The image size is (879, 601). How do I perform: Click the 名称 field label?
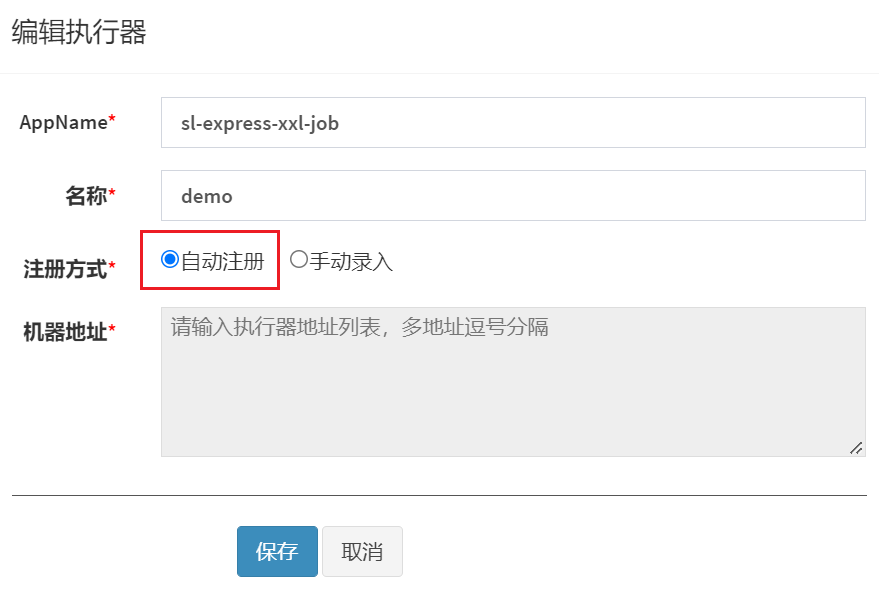tap(86, 196)
